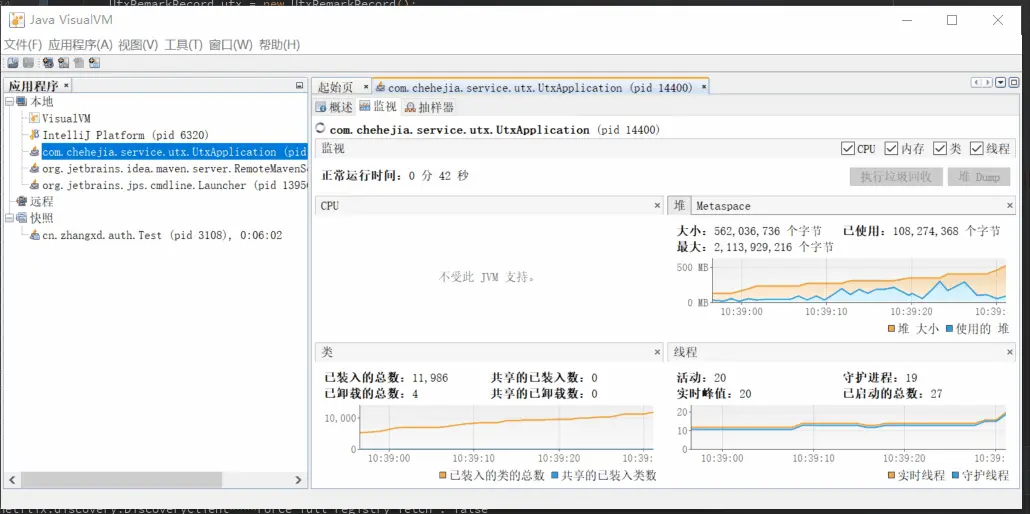Click the Java cup icon on UtxApplication tab
This screenshot has width=1030, height=514.
(380, 87)
